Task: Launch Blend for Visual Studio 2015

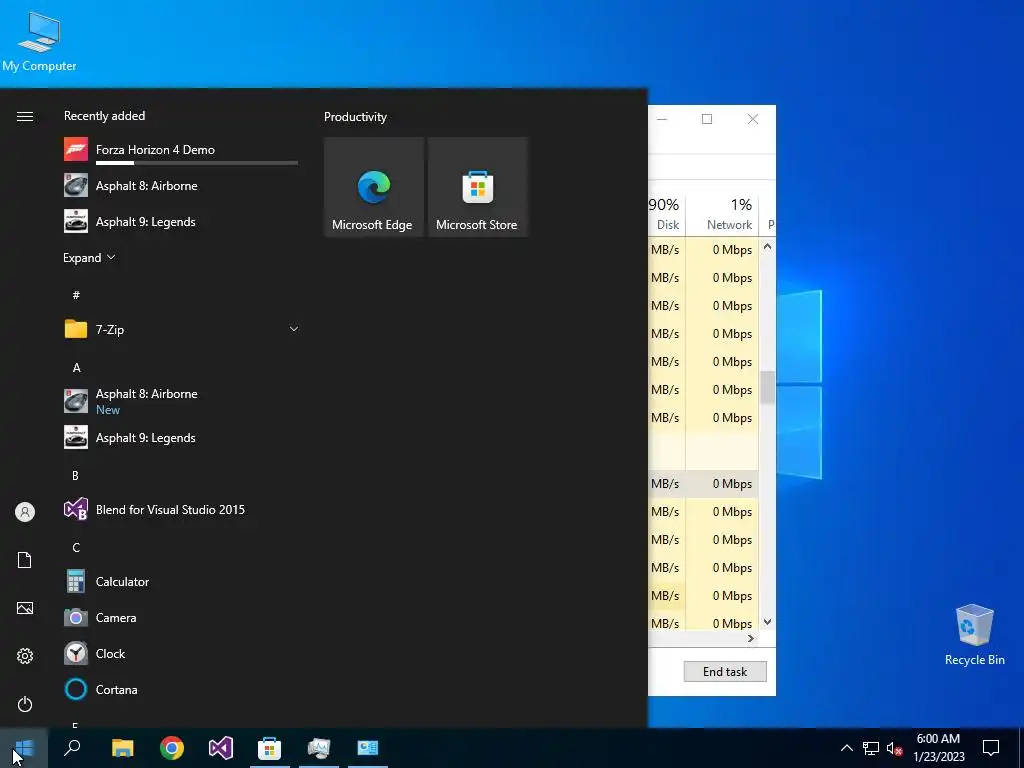Action: pyautogui.click(x=181, y=509)
